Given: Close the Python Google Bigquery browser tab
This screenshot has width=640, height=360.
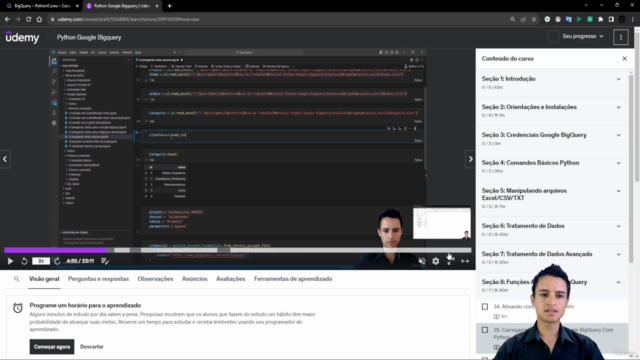Looking at the screenshot, I should click(x=157, y=6).
